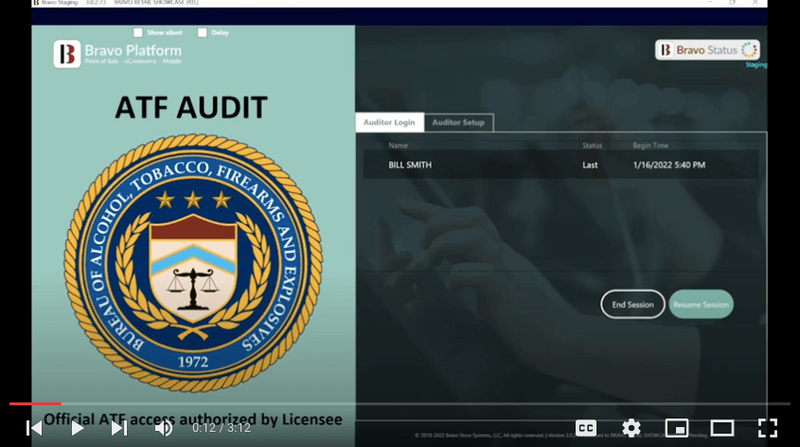Screen dimensions: 800x447
Task: Mute the video volume
Action: point(164,428)
